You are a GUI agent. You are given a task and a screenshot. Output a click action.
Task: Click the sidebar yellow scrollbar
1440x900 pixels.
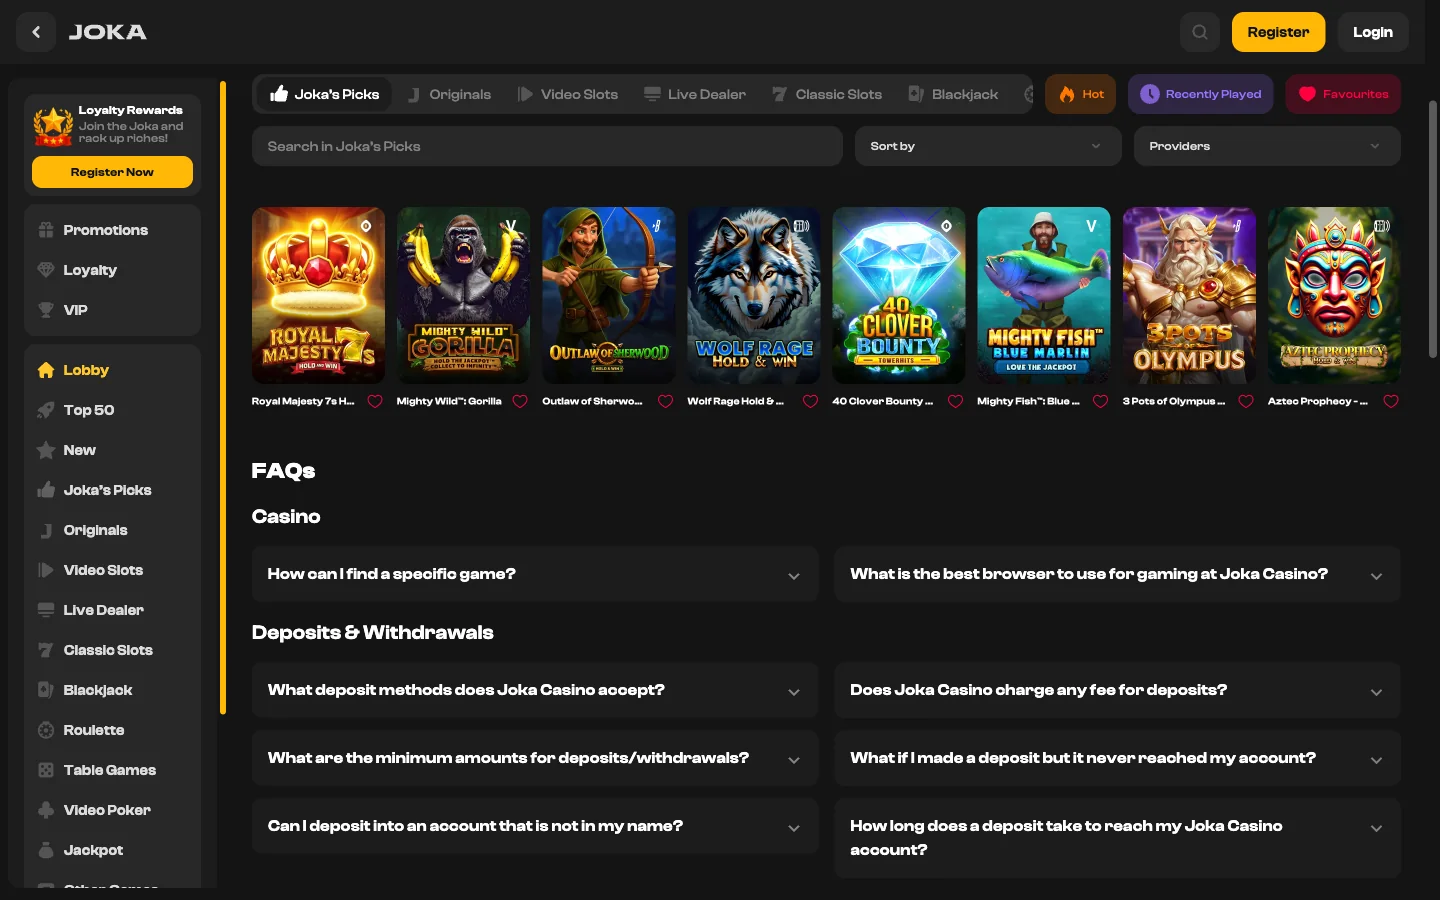coord(223,398)
